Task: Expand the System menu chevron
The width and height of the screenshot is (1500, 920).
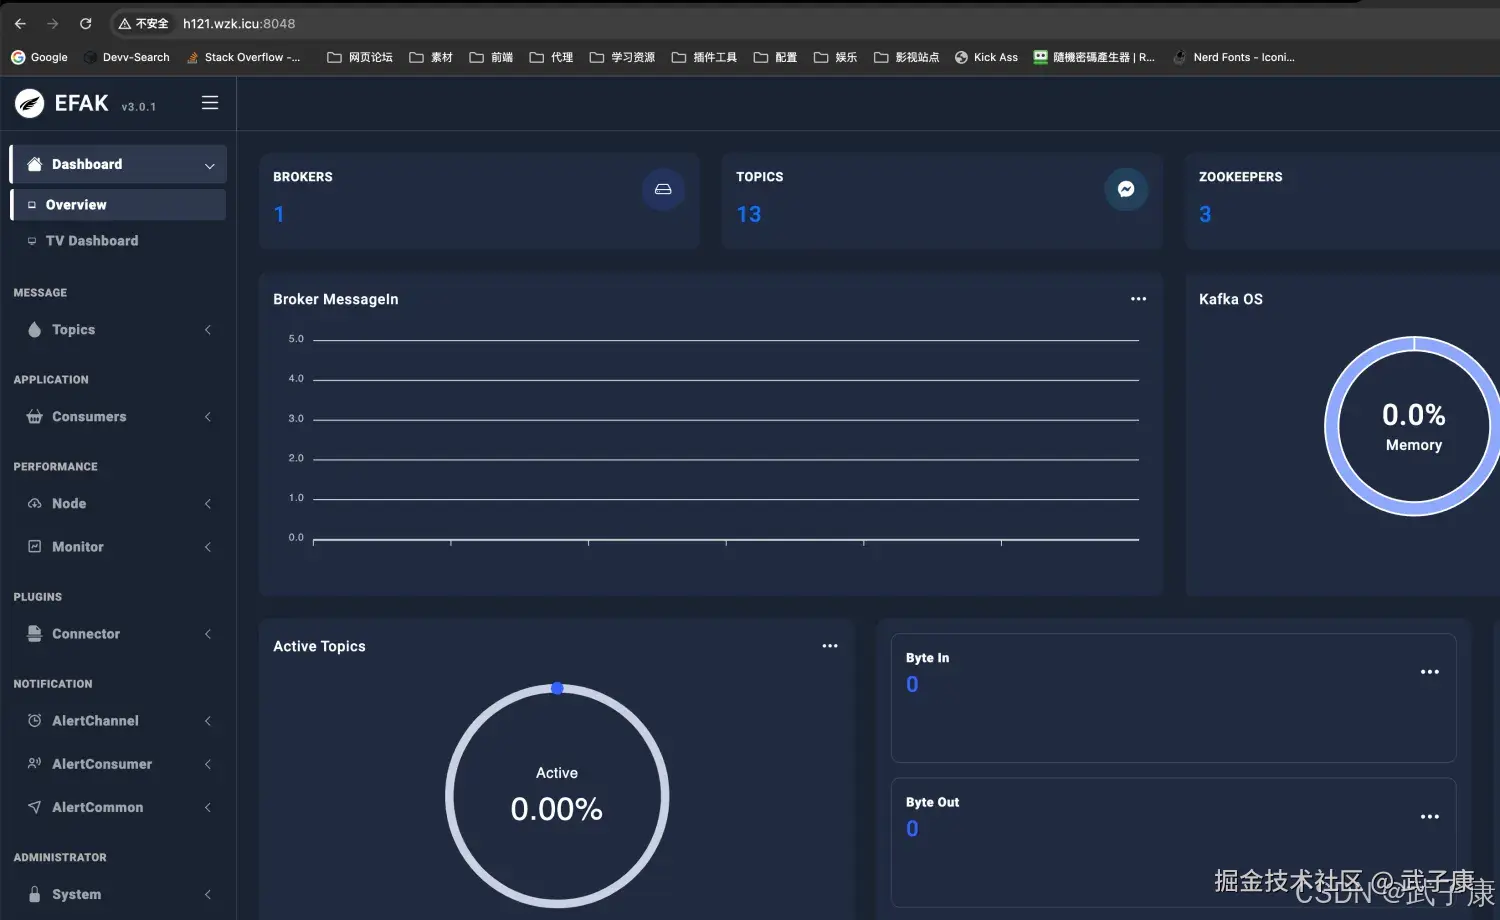Action: pyautogui.click(x=208, y=894)
